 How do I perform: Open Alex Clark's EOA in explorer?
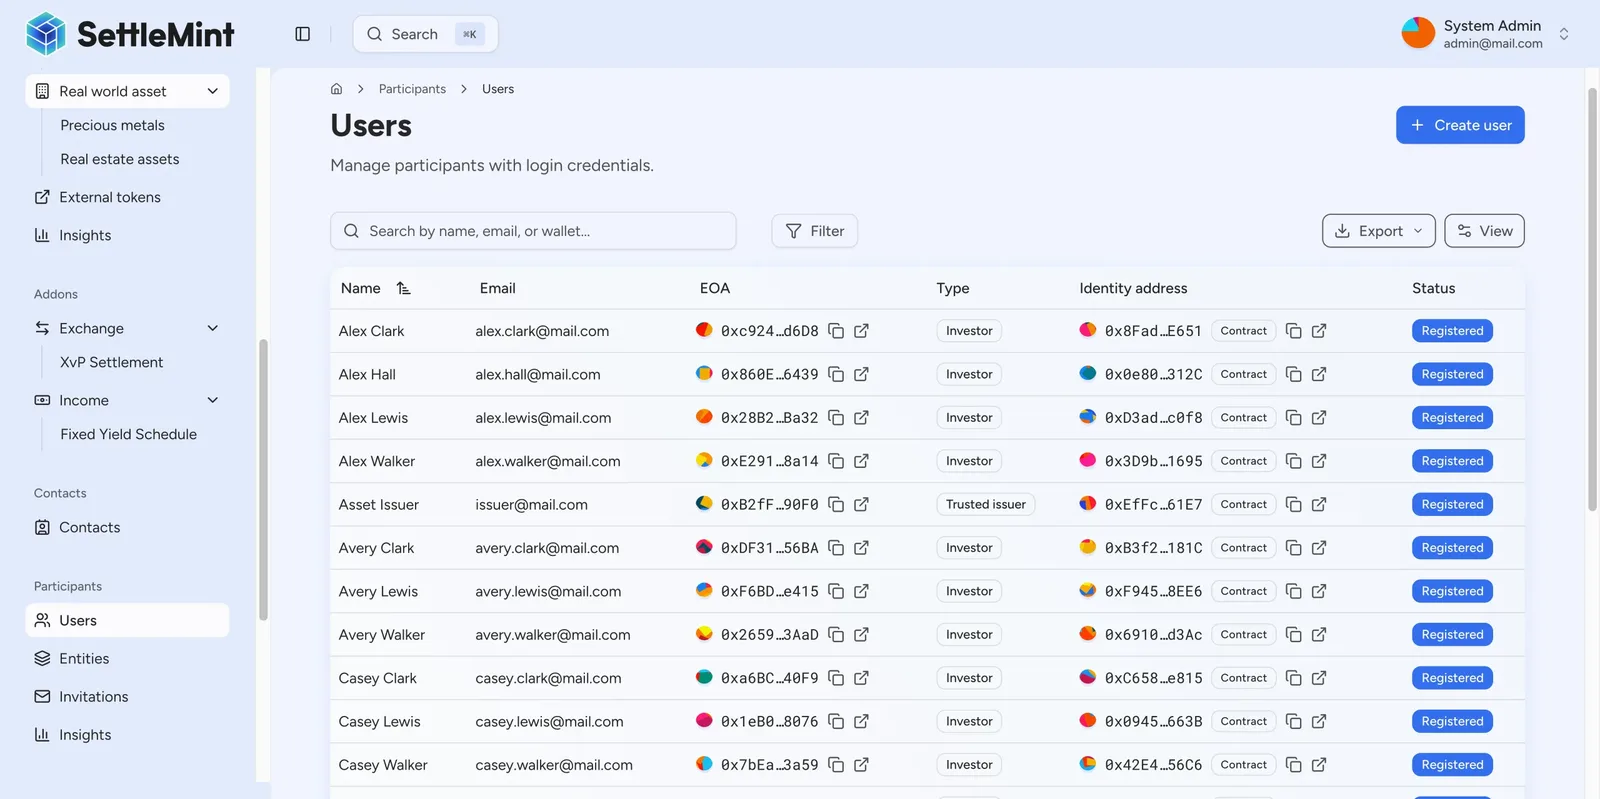point(861,331)
